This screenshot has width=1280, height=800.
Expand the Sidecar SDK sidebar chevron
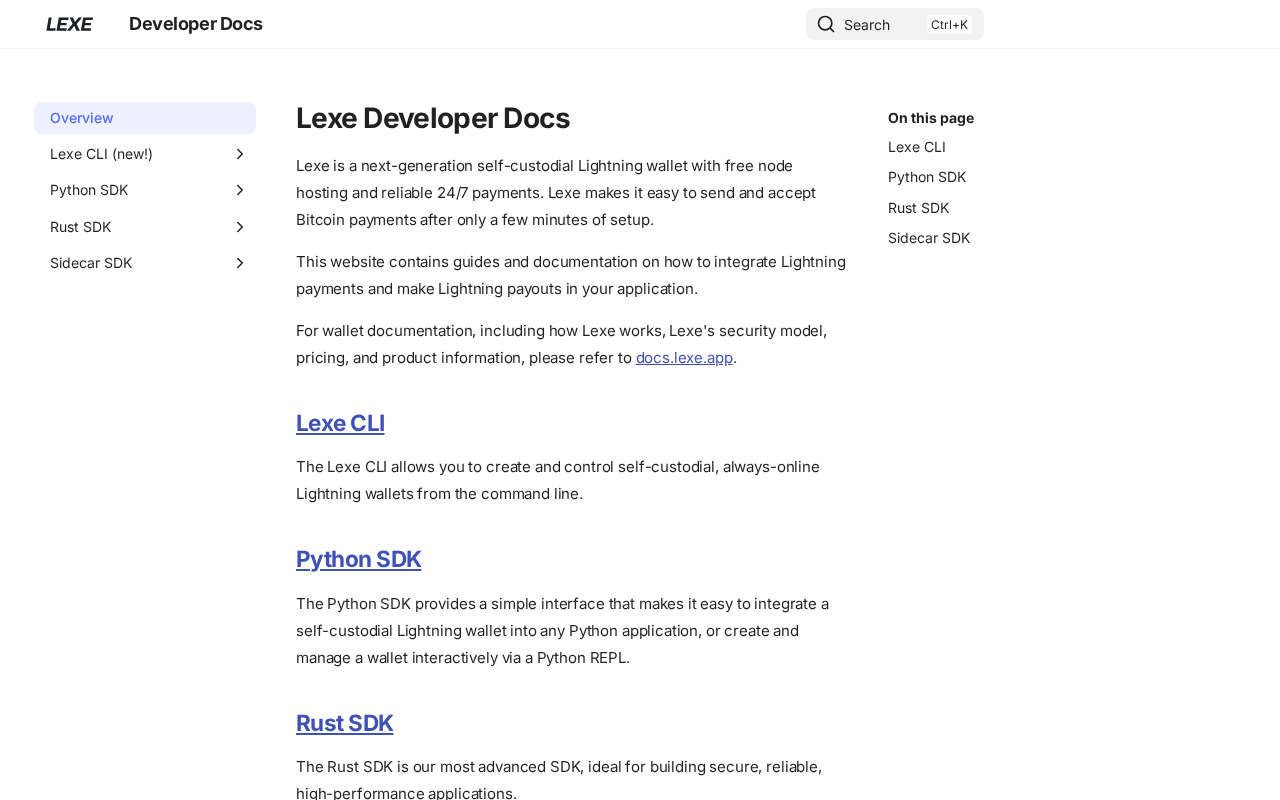tap(239, 263)
